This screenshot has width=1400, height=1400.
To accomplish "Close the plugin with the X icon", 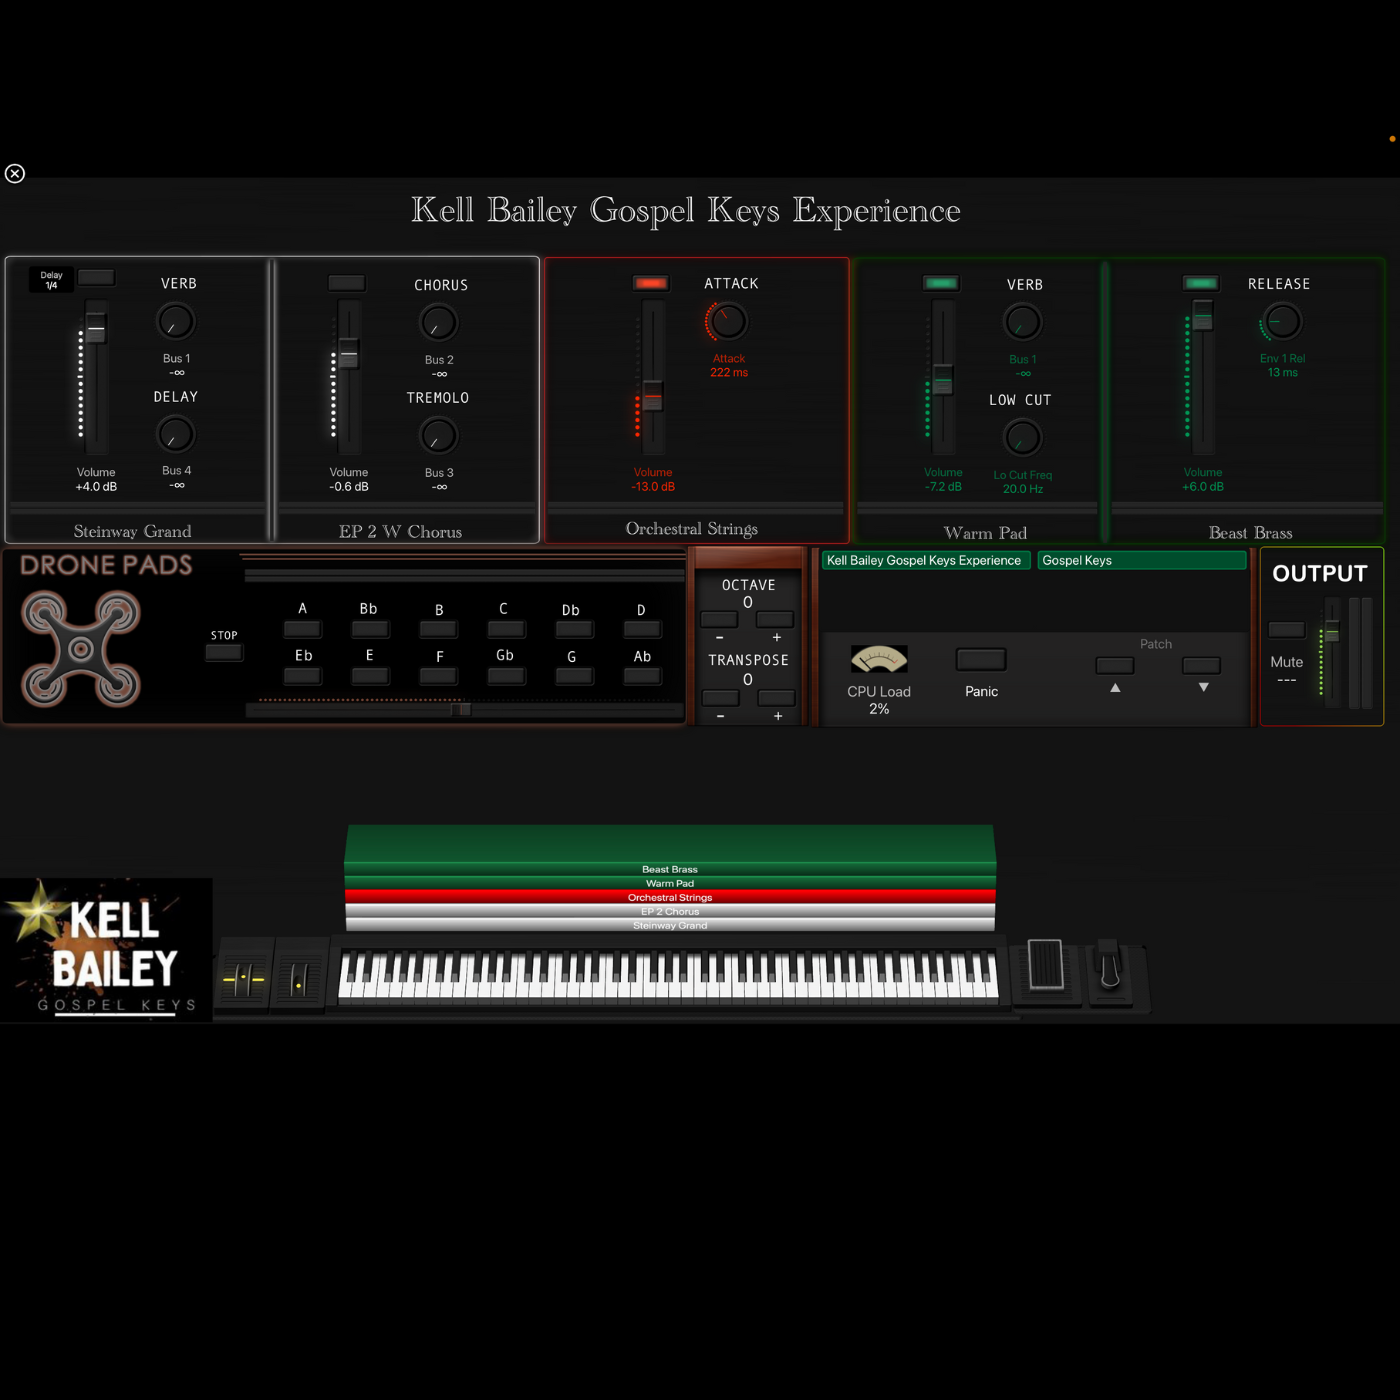I will click(15, 174).
